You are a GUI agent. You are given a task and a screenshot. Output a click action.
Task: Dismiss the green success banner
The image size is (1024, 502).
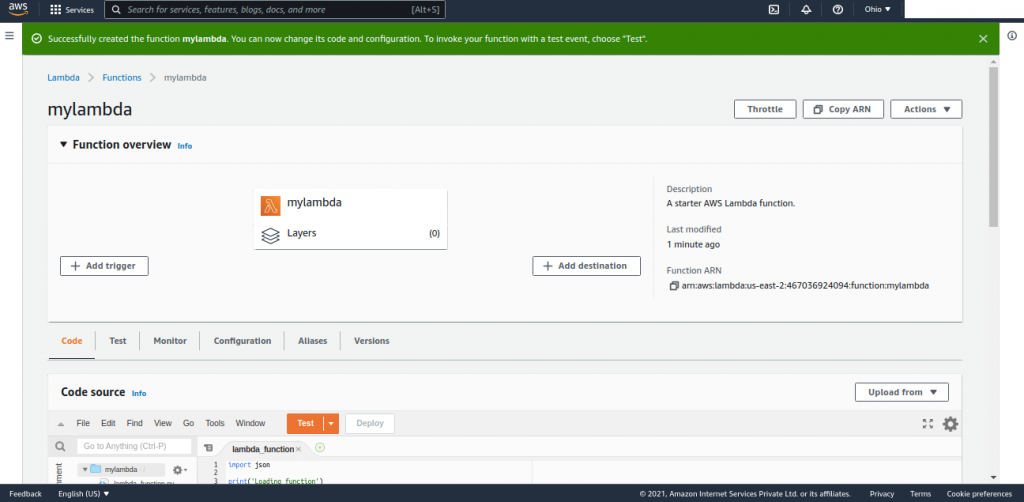point(983,39)
